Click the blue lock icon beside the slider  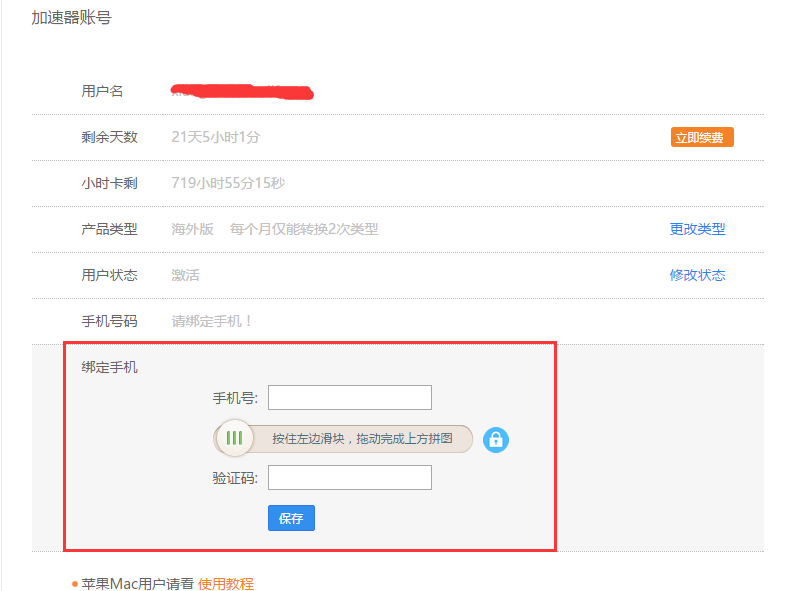(x=496, y=439)
